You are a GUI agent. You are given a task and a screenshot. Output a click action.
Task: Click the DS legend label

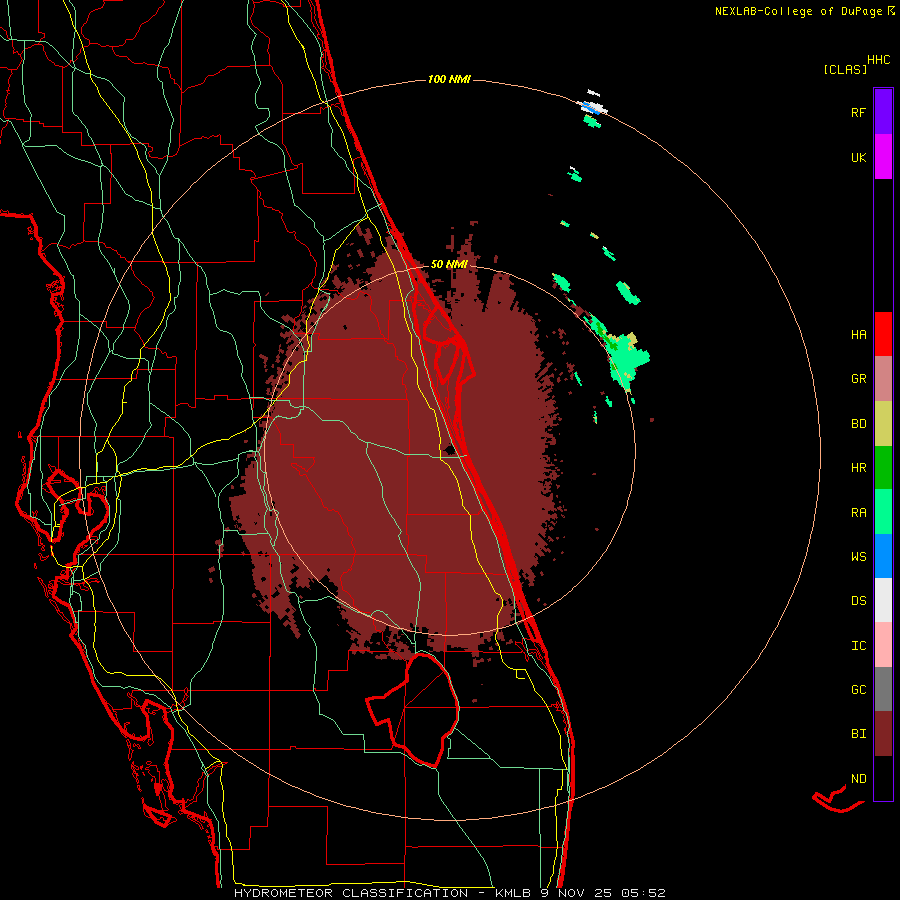(858, 601)
